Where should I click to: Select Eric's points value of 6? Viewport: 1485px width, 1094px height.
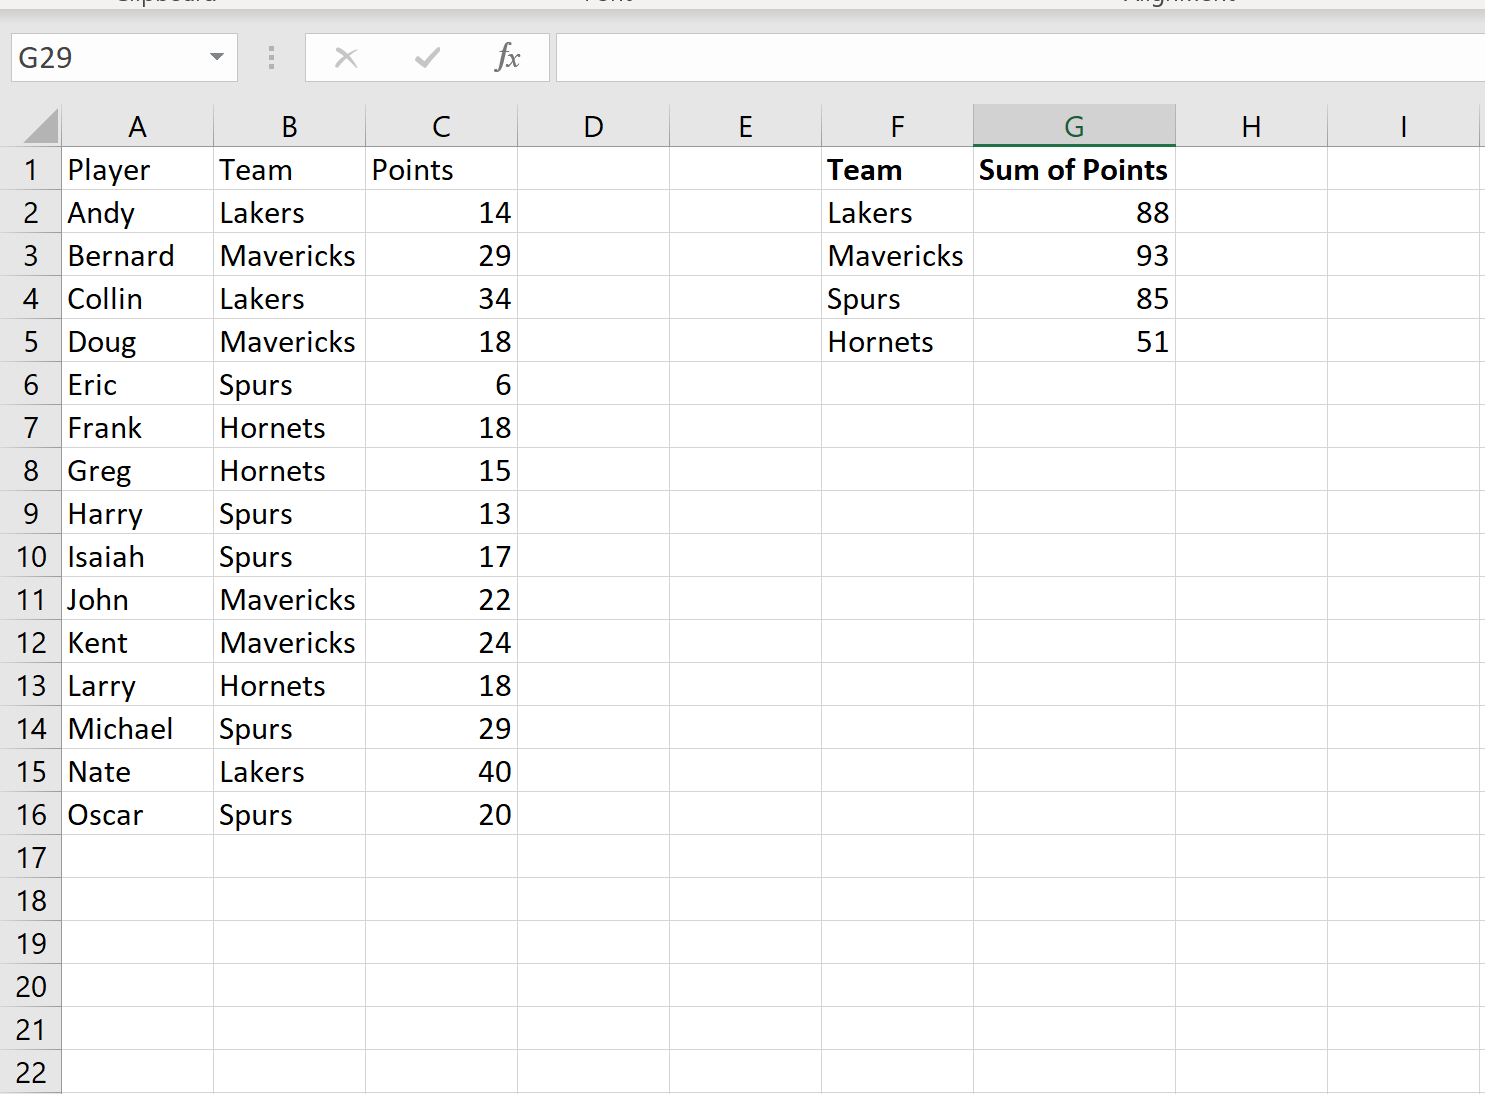pyautogui.click(x=441, y=384)
